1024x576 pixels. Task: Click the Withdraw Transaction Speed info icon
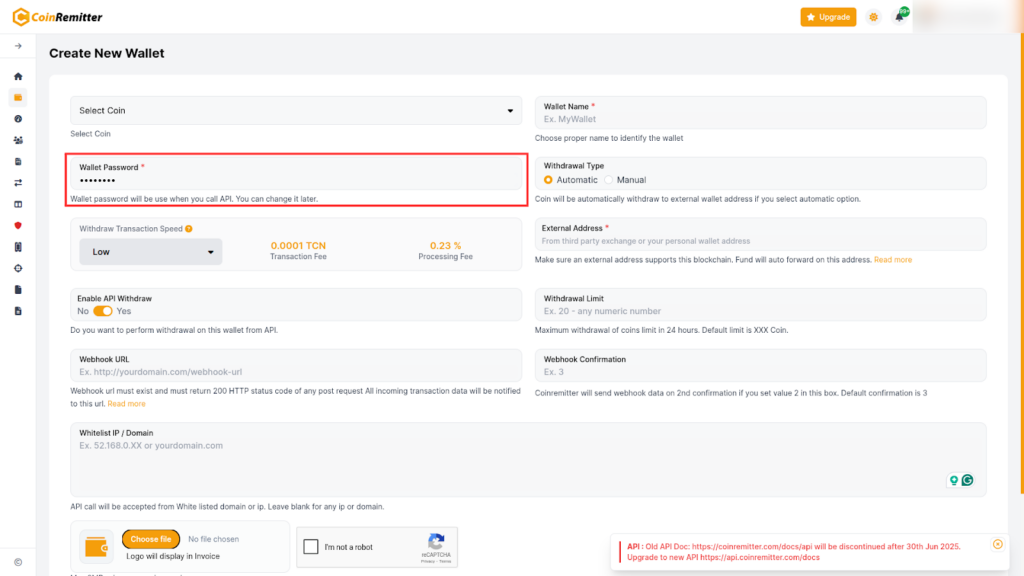(189, 229)
